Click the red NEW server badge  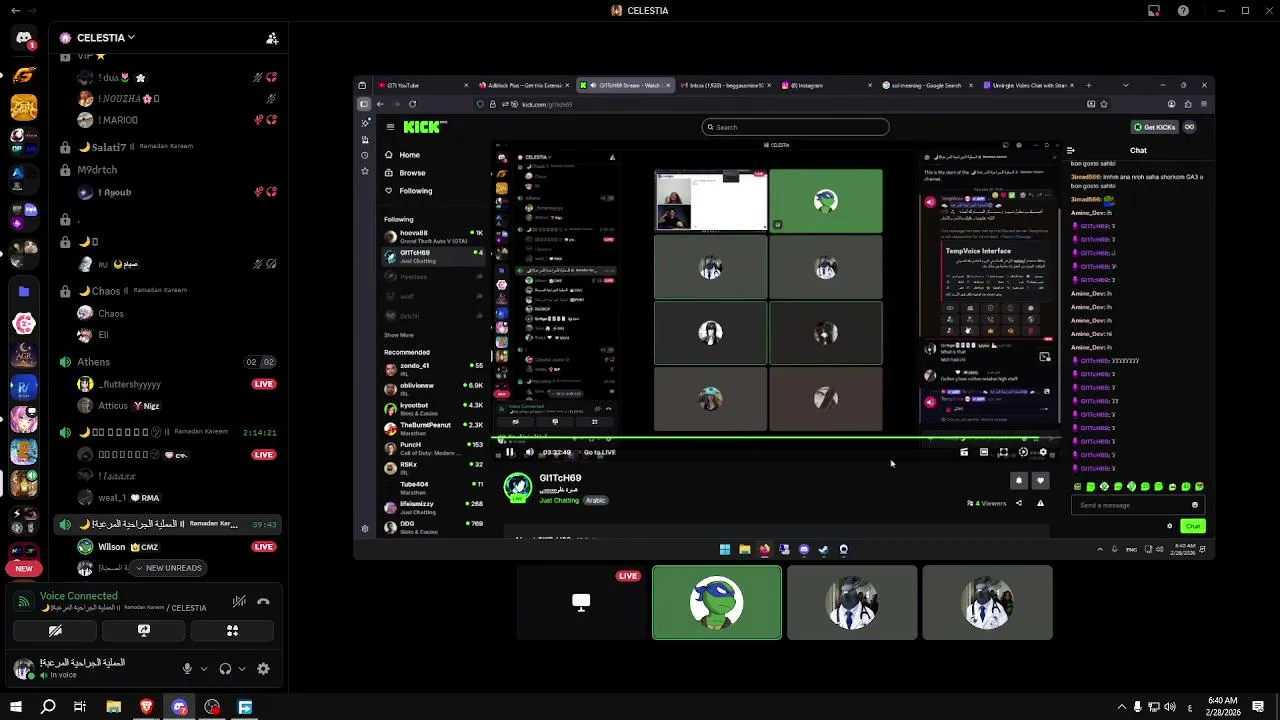(24, 568)
